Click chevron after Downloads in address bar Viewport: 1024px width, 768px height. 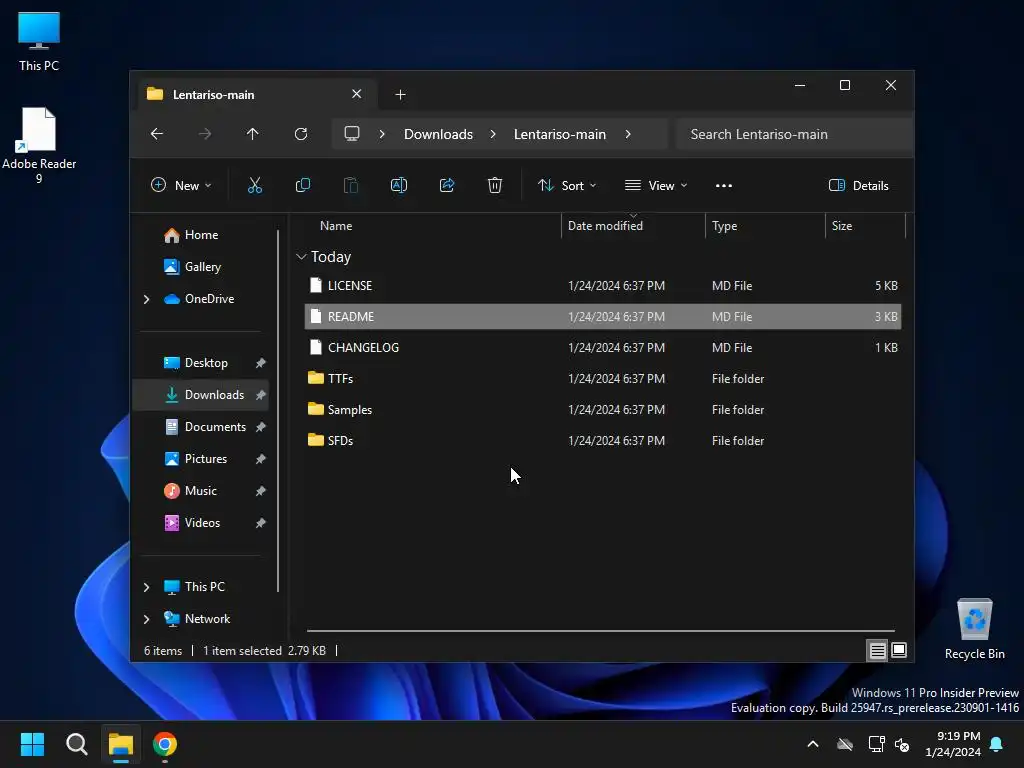(493, 134)
